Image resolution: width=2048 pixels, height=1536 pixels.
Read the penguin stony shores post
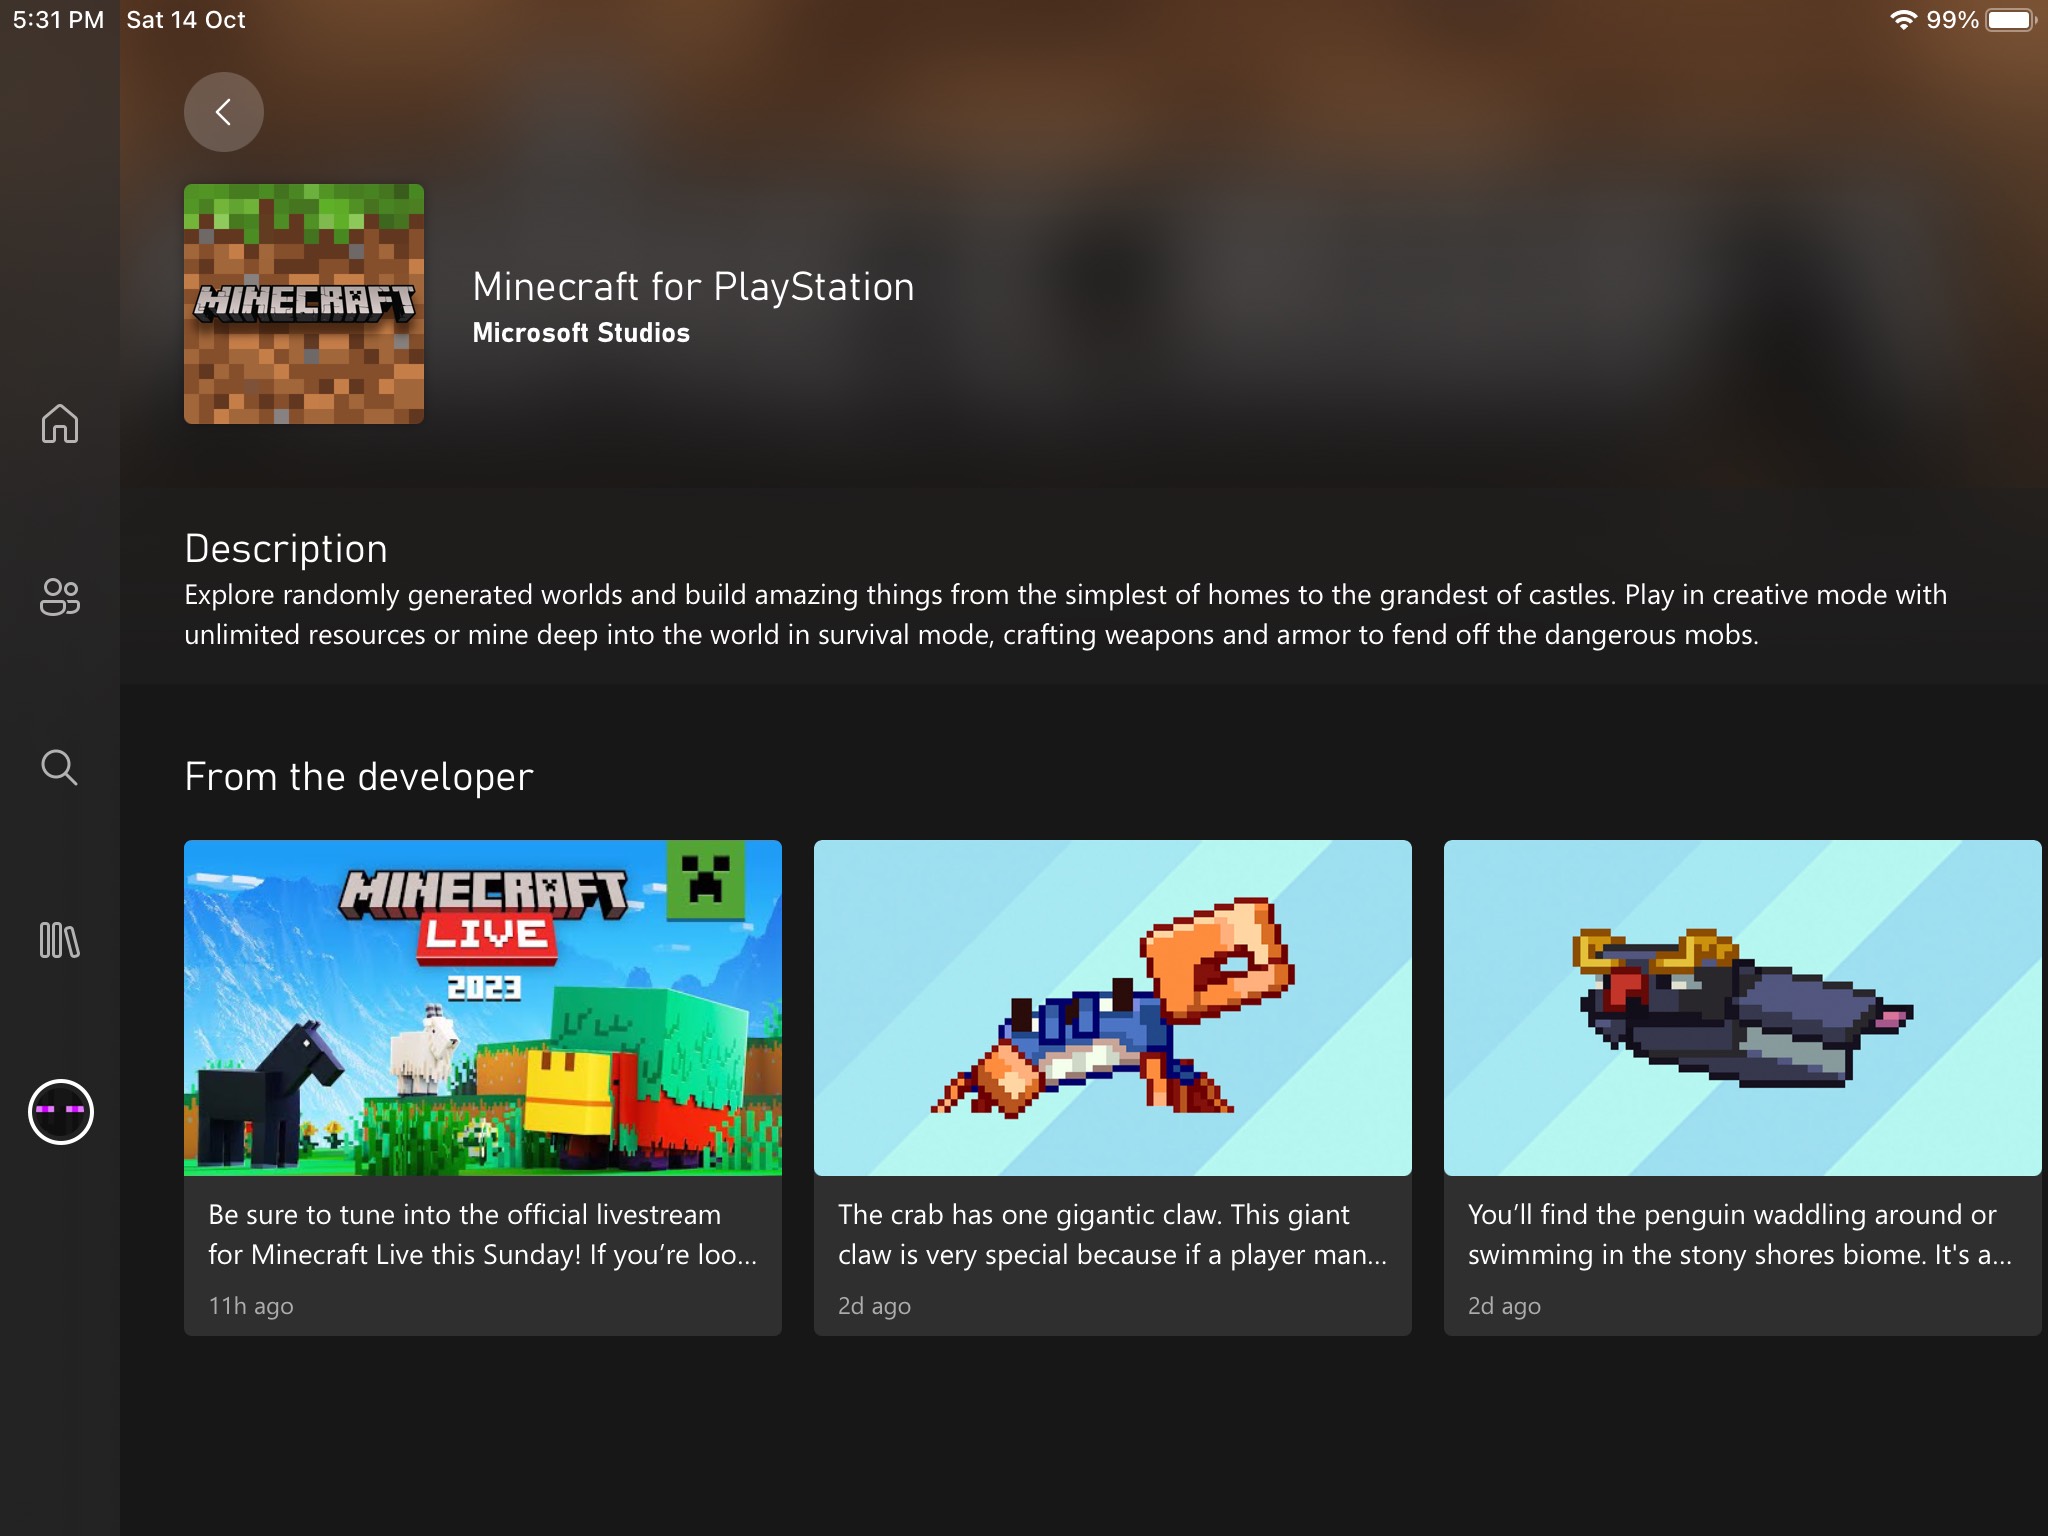(x=1740, y=1235)
